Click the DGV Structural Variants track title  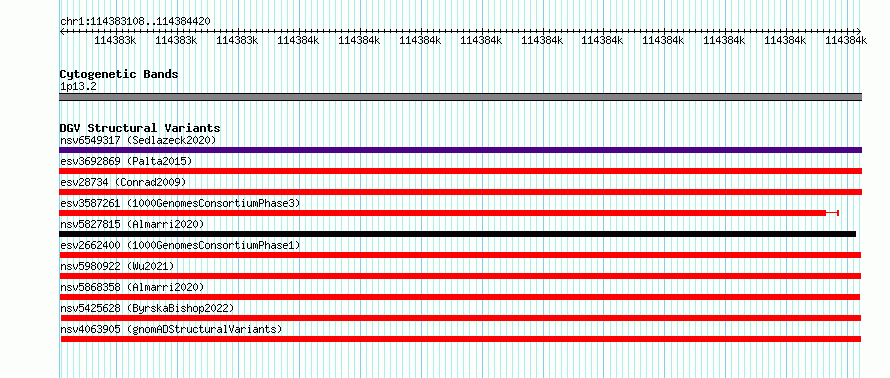(140, 128)
